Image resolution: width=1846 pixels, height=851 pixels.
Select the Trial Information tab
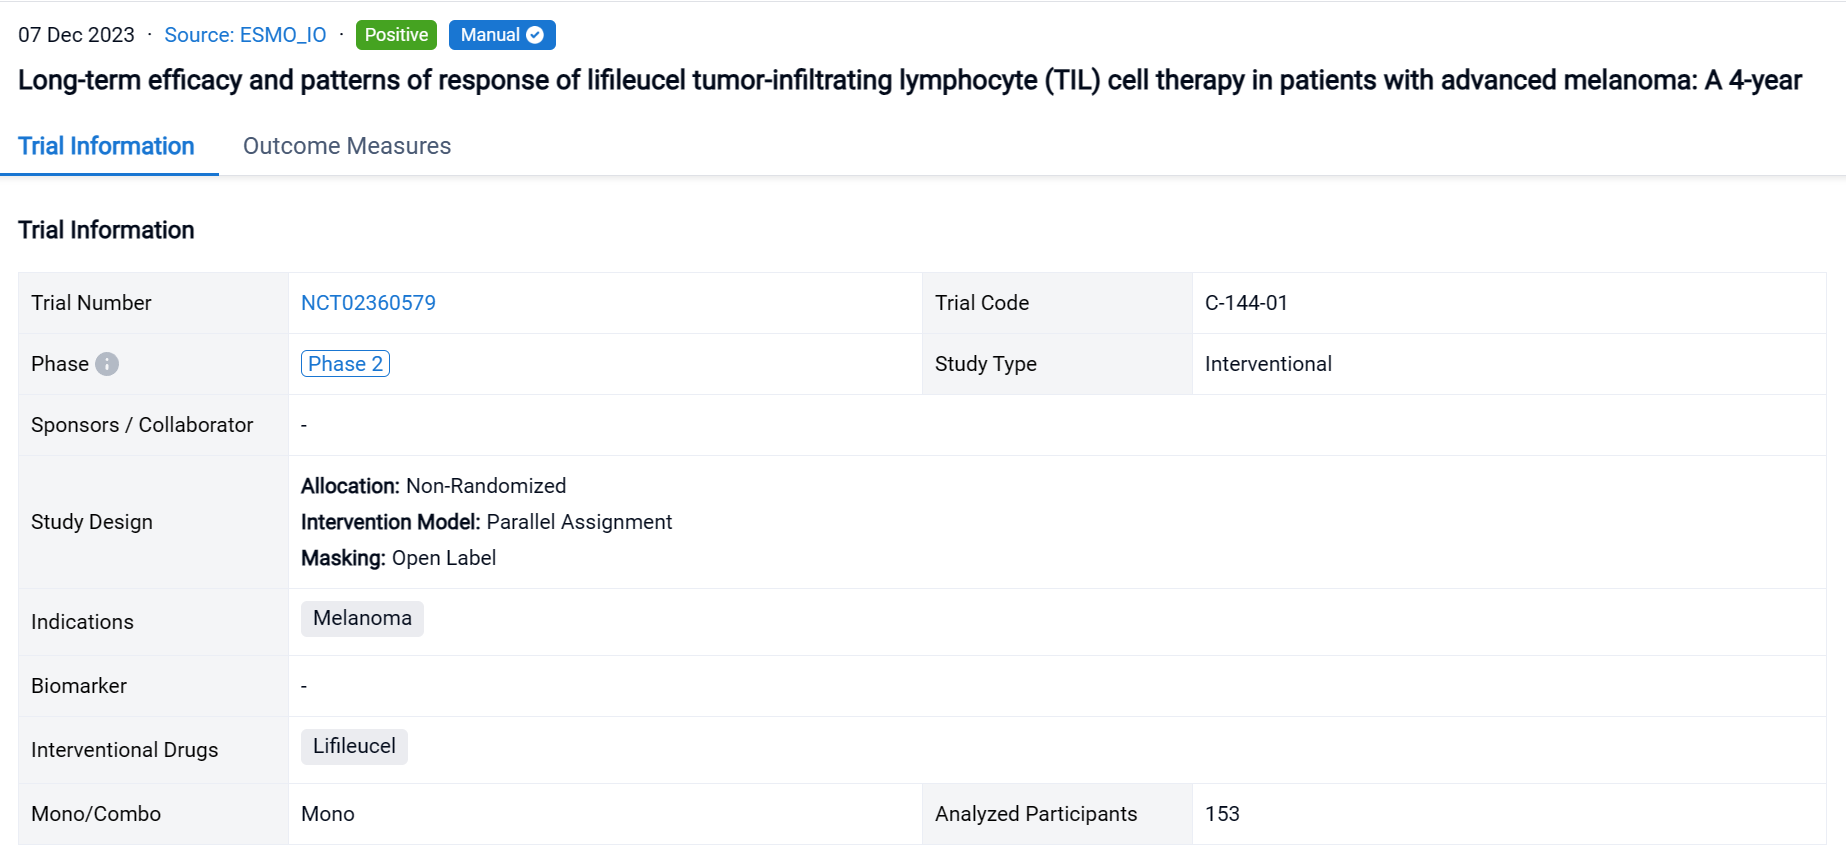pyautogui.click(x=106, y=146)
